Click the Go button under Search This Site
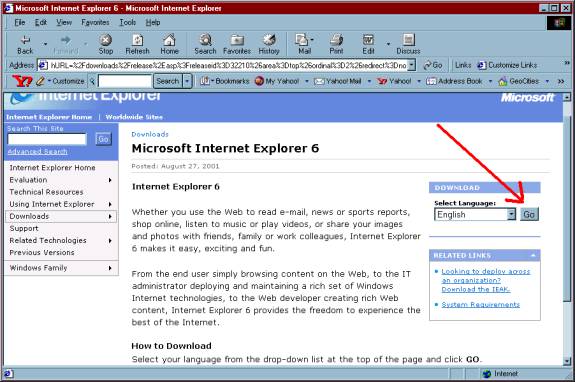Screen dimensions: 575x382 click(x=103, y=139)
